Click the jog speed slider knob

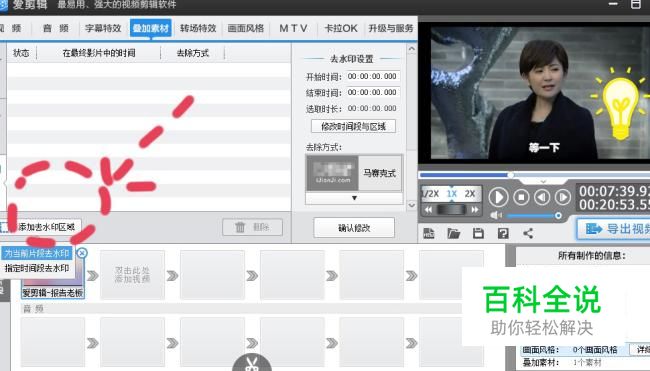coord(451,209)
